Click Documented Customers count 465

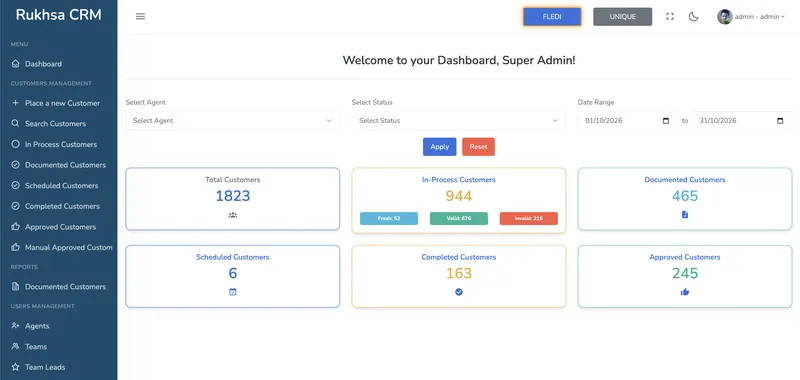point(685,196)
